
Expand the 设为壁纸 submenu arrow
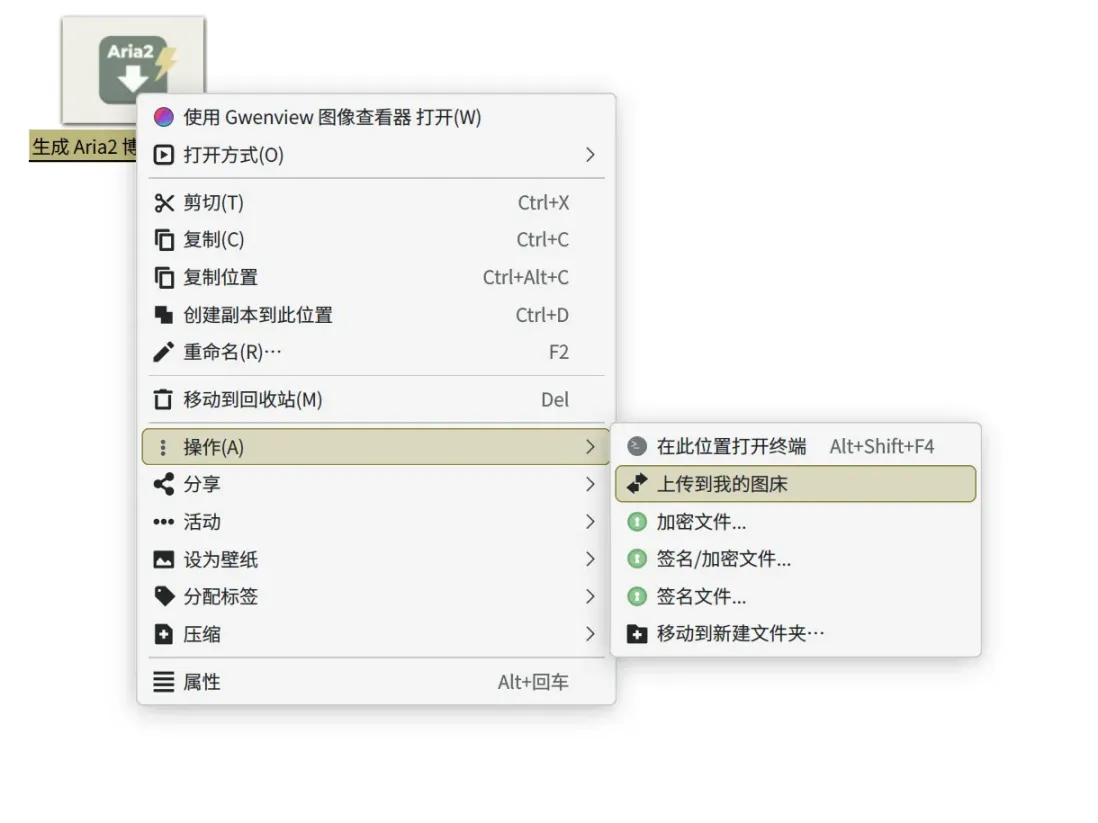(590, 560)
